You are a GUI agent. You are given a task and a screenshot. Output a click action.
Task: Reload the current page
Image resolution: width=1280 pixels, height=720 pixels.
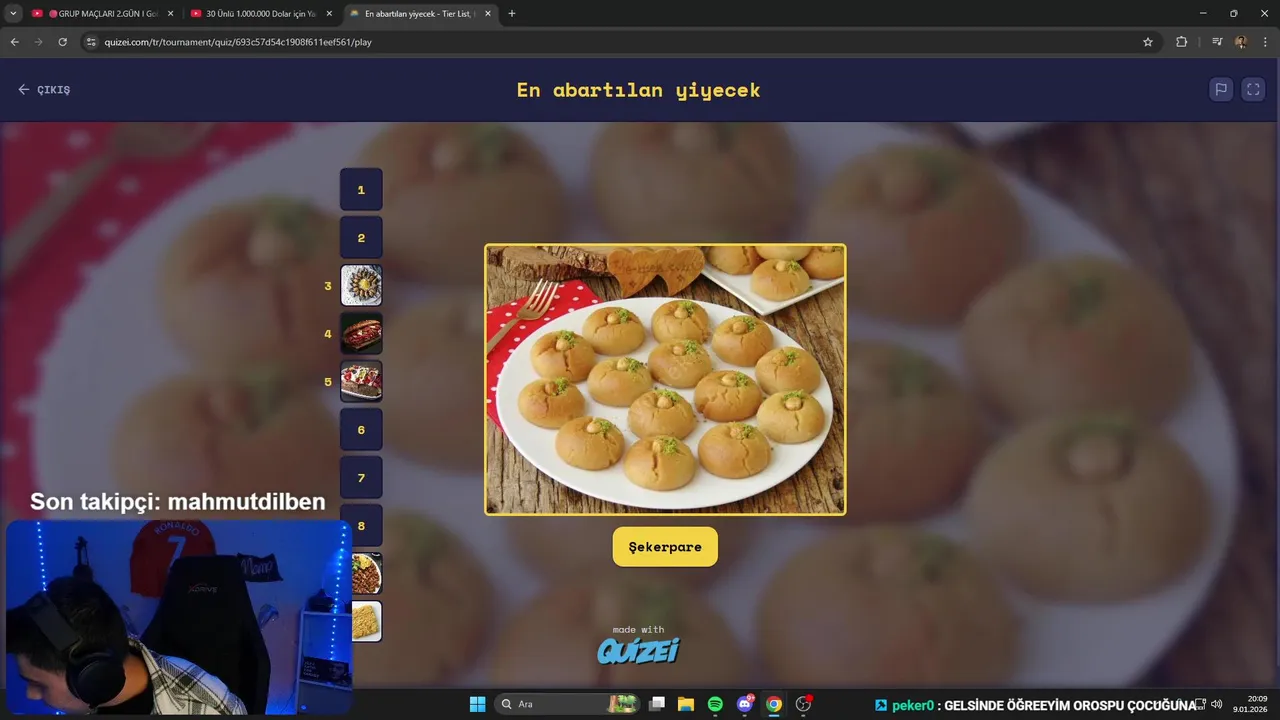[x=63, y=42]
